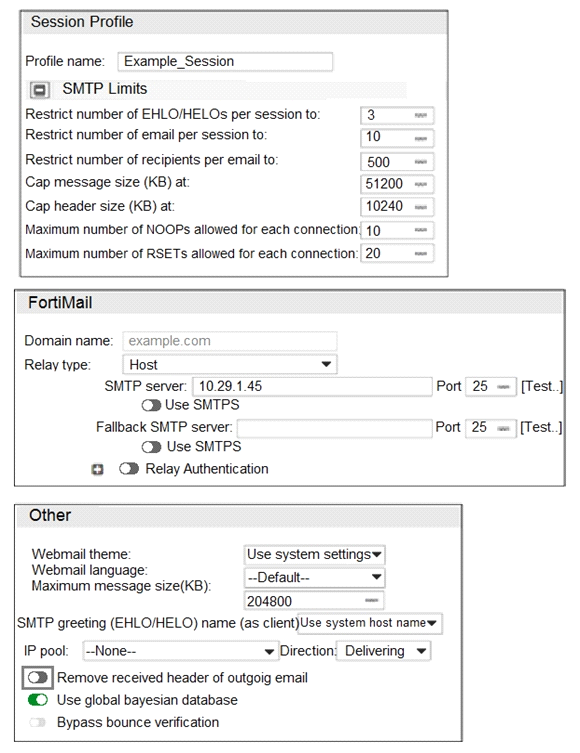Screen dimensions: 580x753
Task: Open the Direction dropdown
Action: [x=383, y=651]
